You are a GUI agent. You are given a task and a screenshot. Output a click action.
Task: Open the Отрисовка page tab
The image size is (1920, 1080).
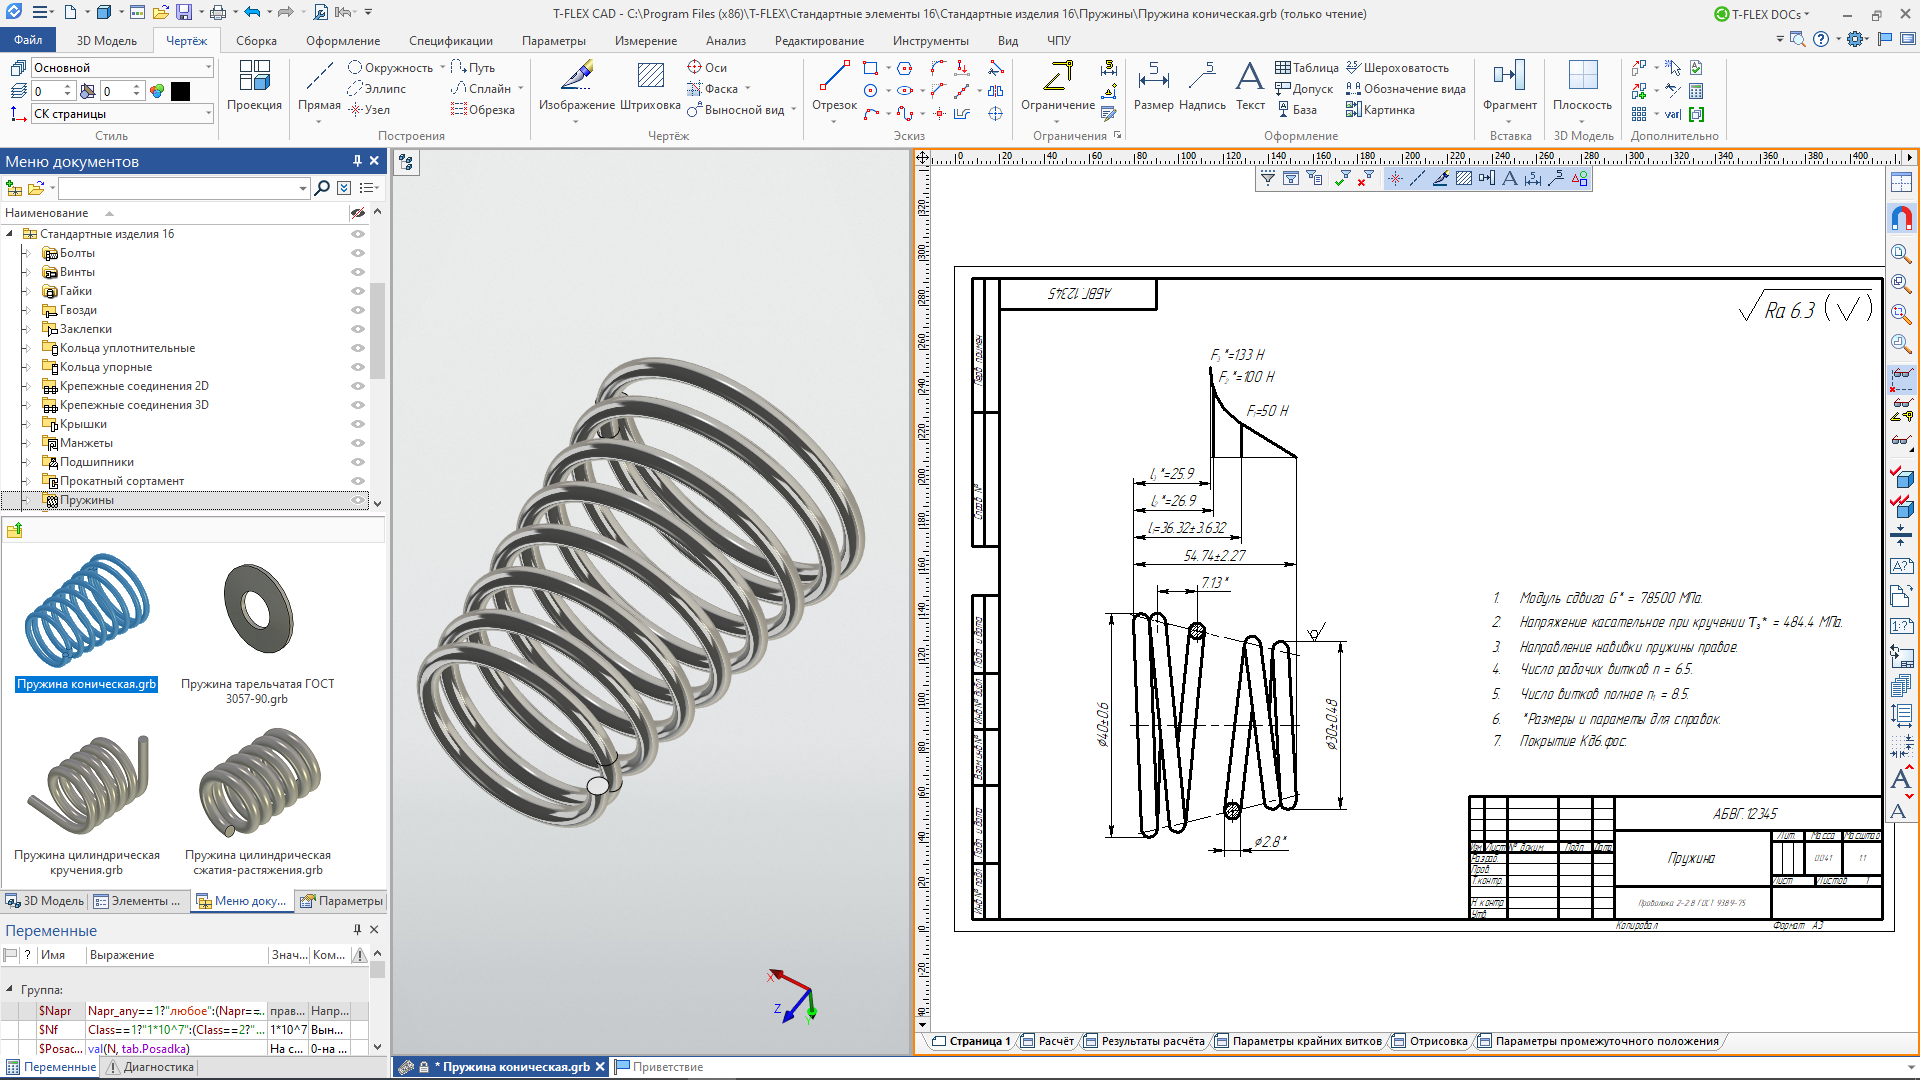pos(1429,1041)
